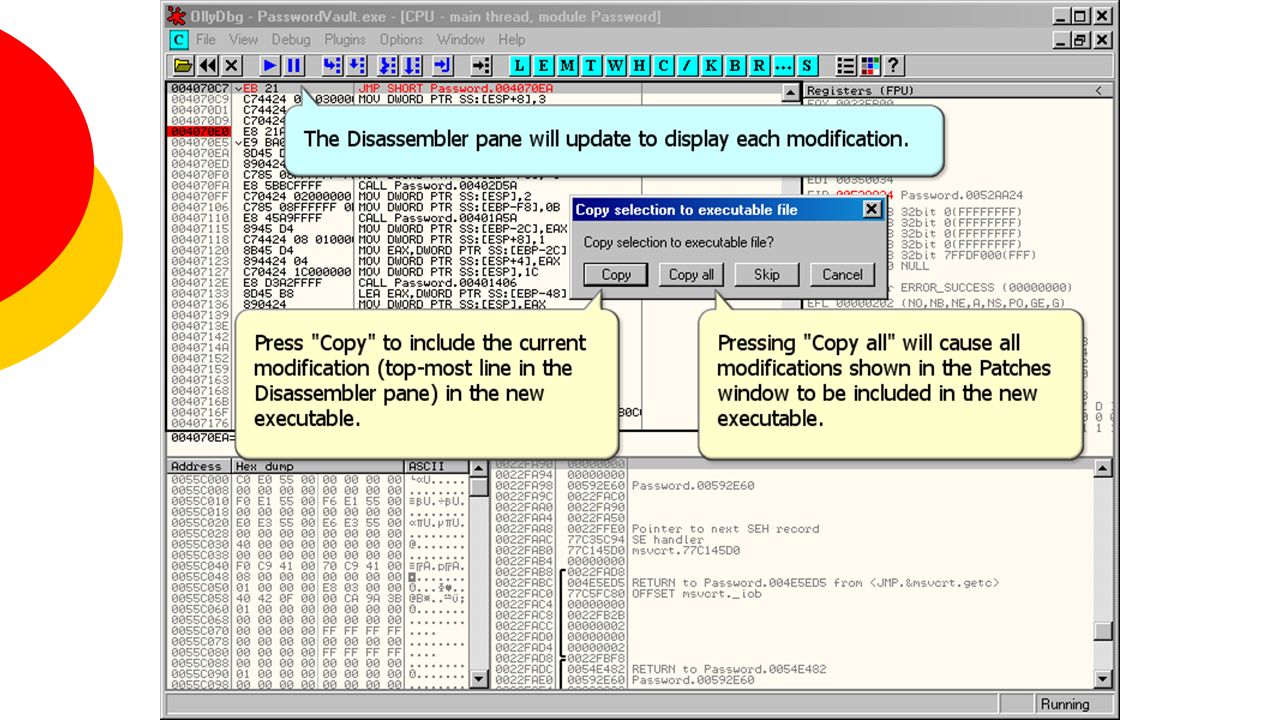Click the ASCII column header
This screenshot has width=1280, height=720.
pyautogui.click(x=437, y=467)
